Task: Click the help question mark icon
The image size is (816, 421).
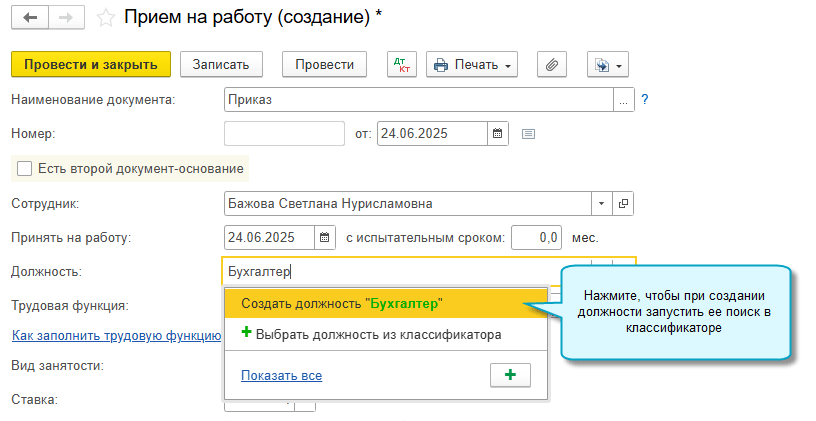Action: [645, 99]
